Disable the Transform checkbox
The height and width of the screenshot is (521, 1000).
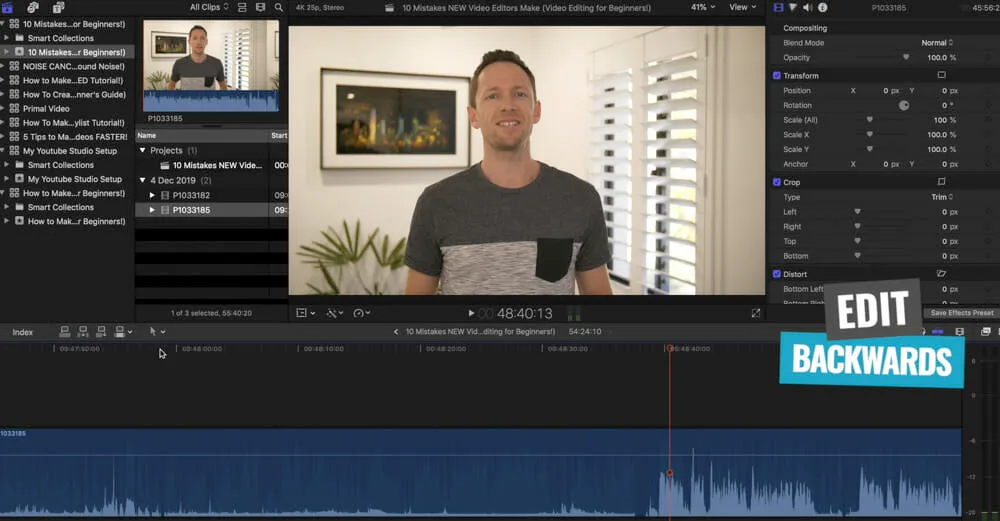tap(777, 75)
